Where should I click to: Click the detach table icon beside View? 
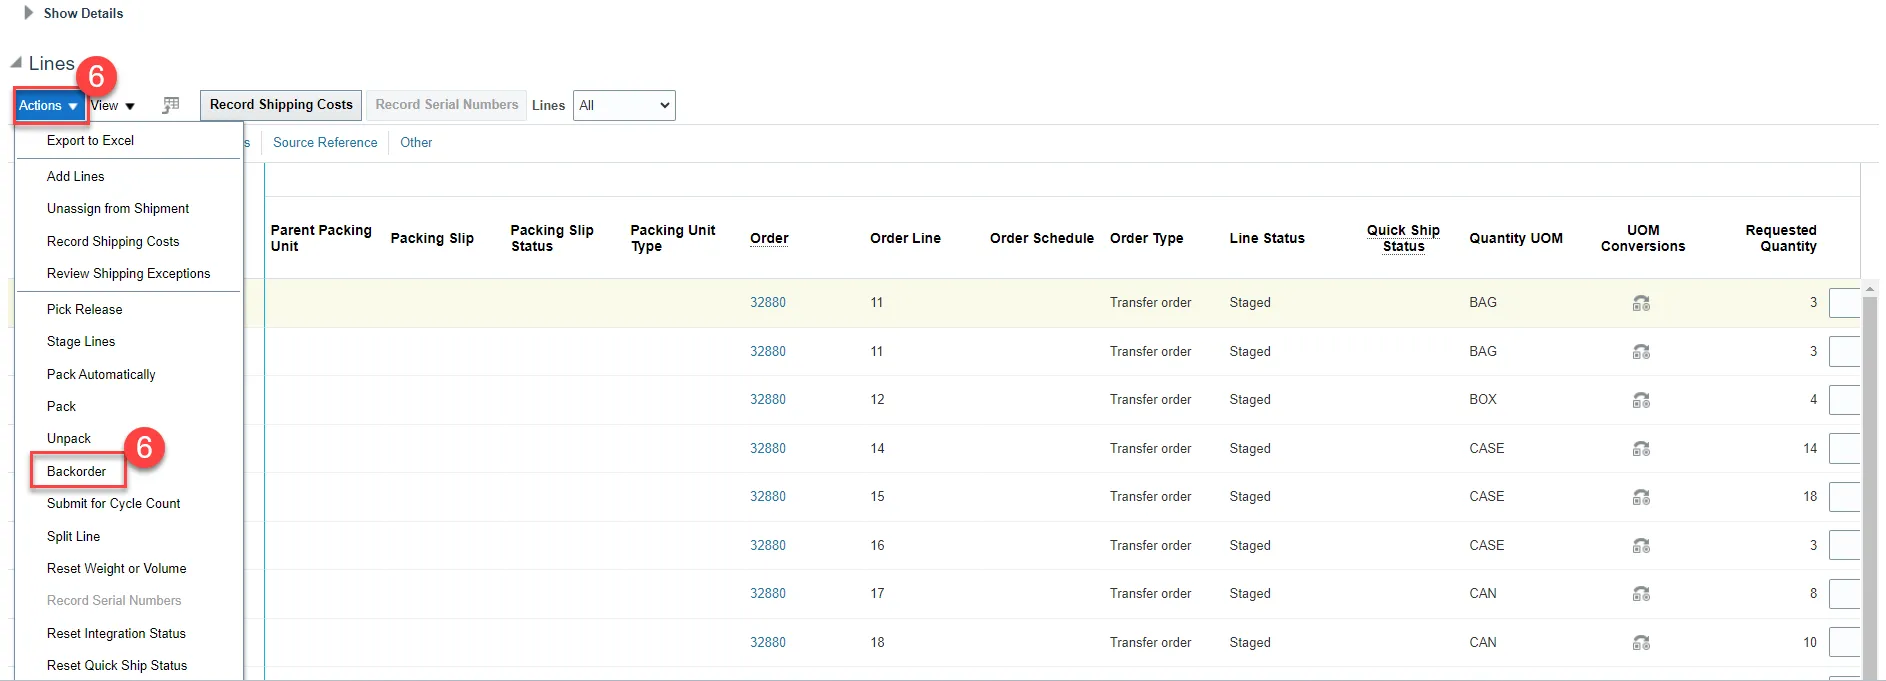171,105
